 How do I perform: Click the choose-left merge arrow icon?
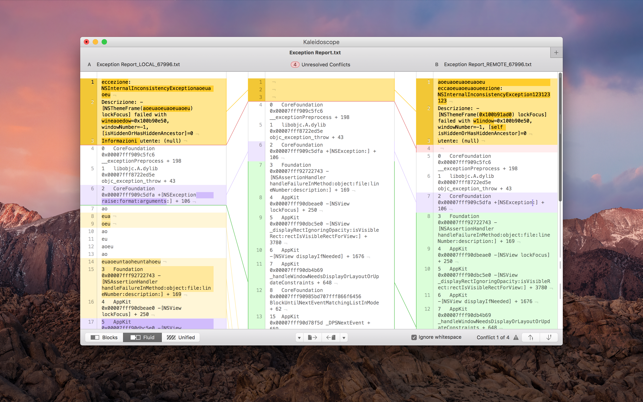click(312, 337)
